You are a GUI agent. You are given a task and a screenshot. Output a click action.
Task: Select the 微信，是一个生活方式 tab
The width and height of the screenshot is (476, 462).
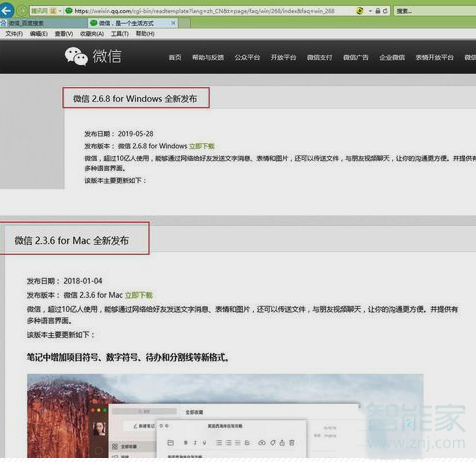[x=133, y=23]
